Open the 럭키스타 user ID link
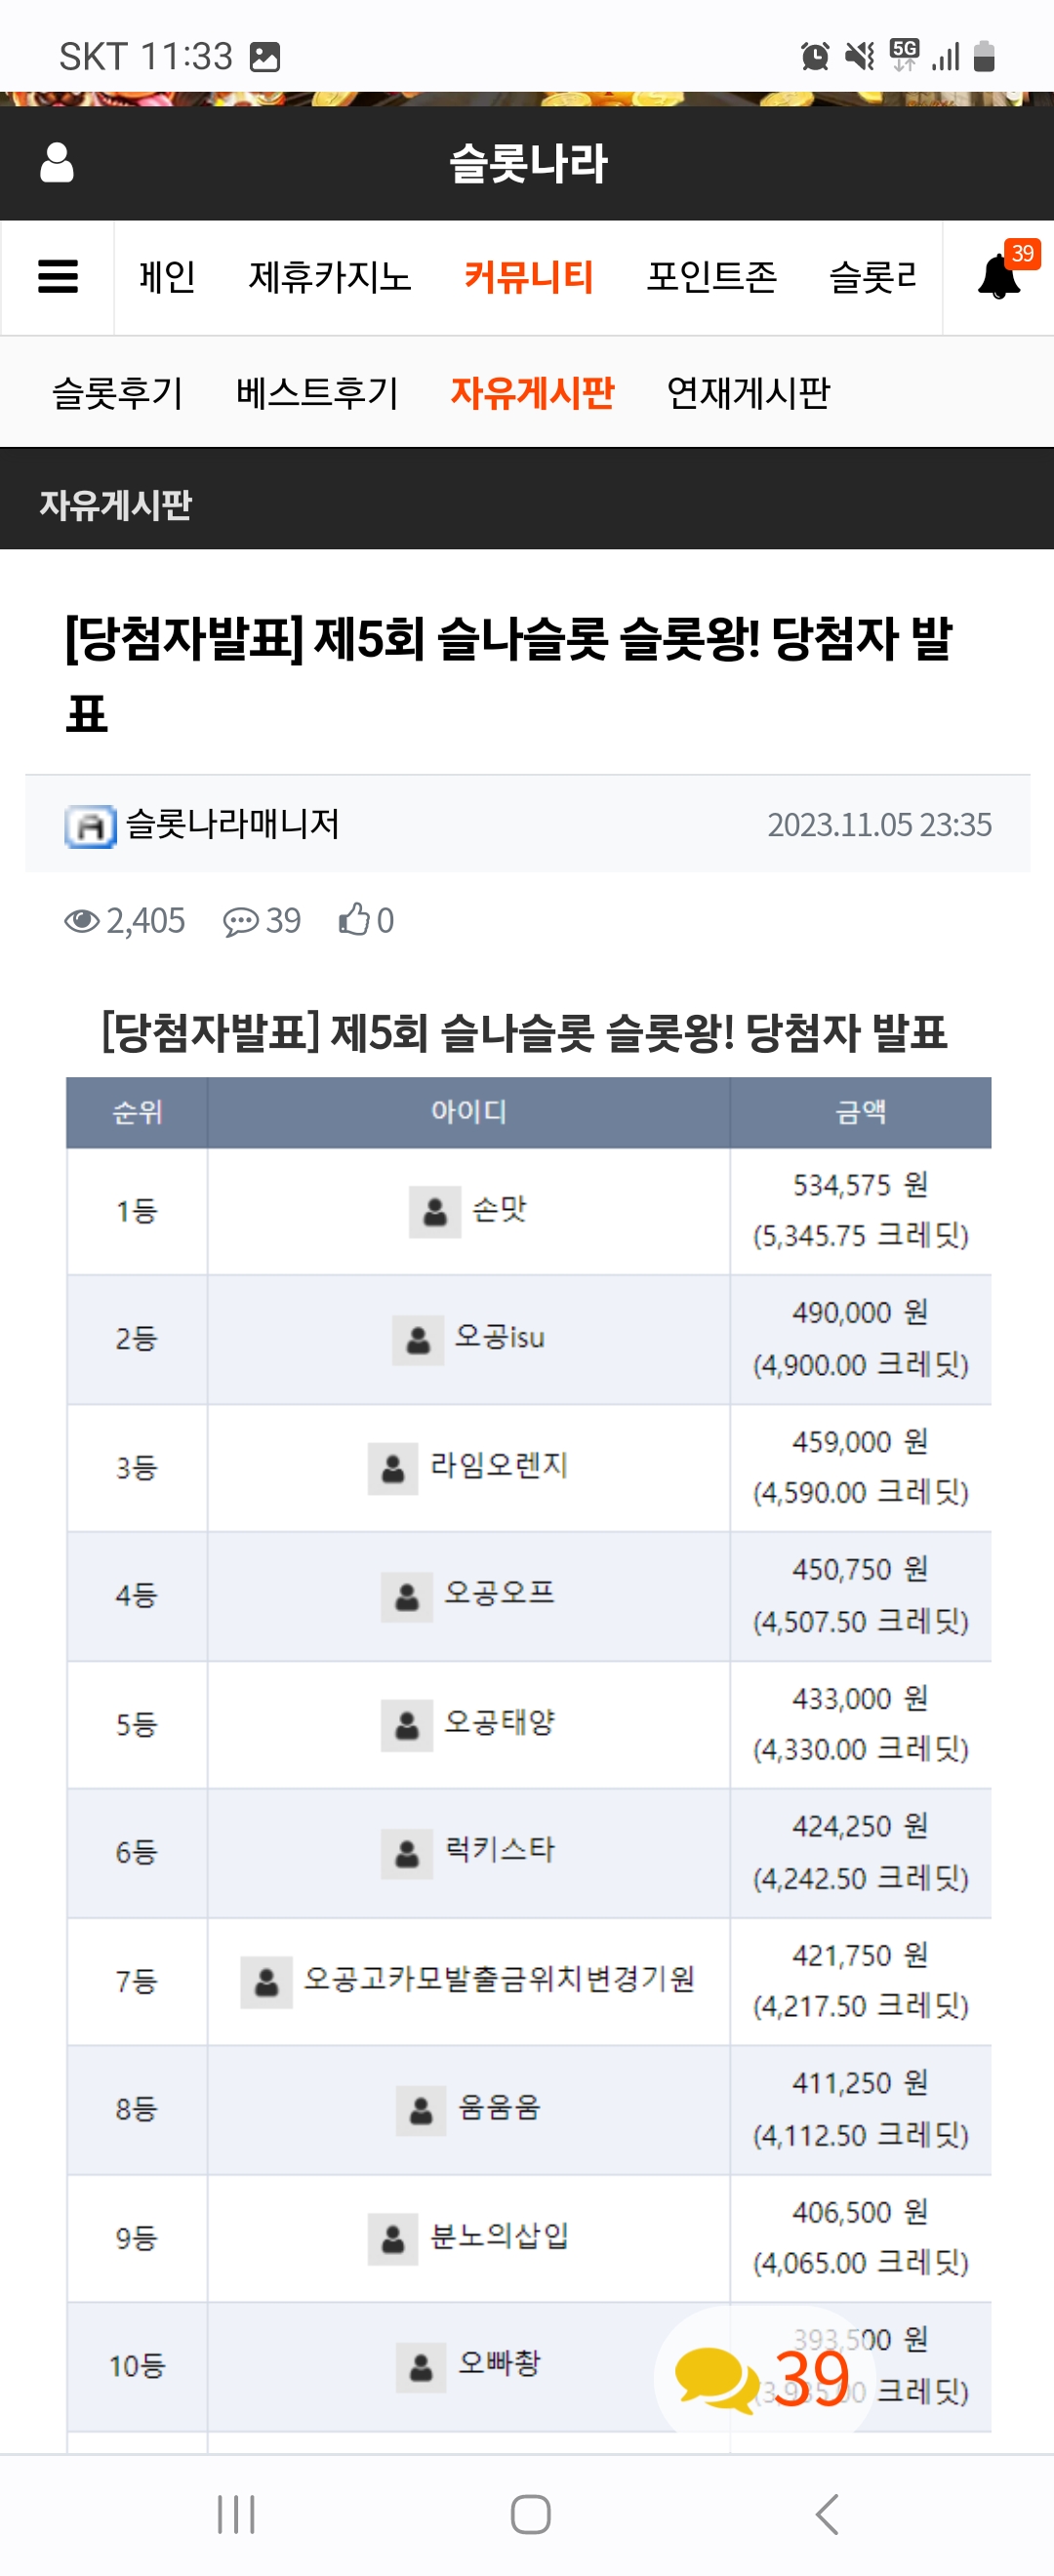The width and height of the screenshot is (1054, 2576). [499, 1851]
